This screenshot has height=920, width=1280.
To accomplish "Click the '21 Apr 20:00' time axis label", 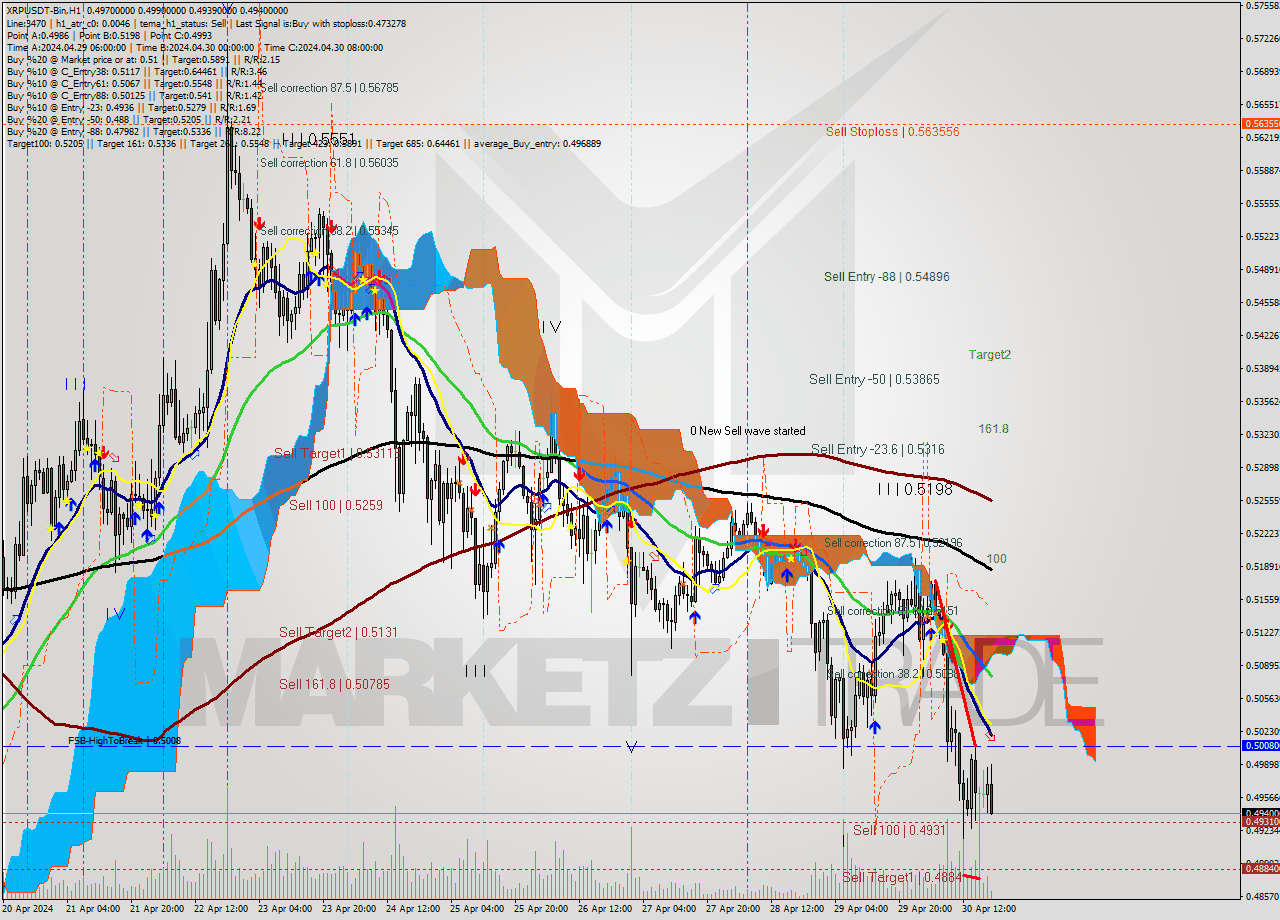I will (155, 908).
